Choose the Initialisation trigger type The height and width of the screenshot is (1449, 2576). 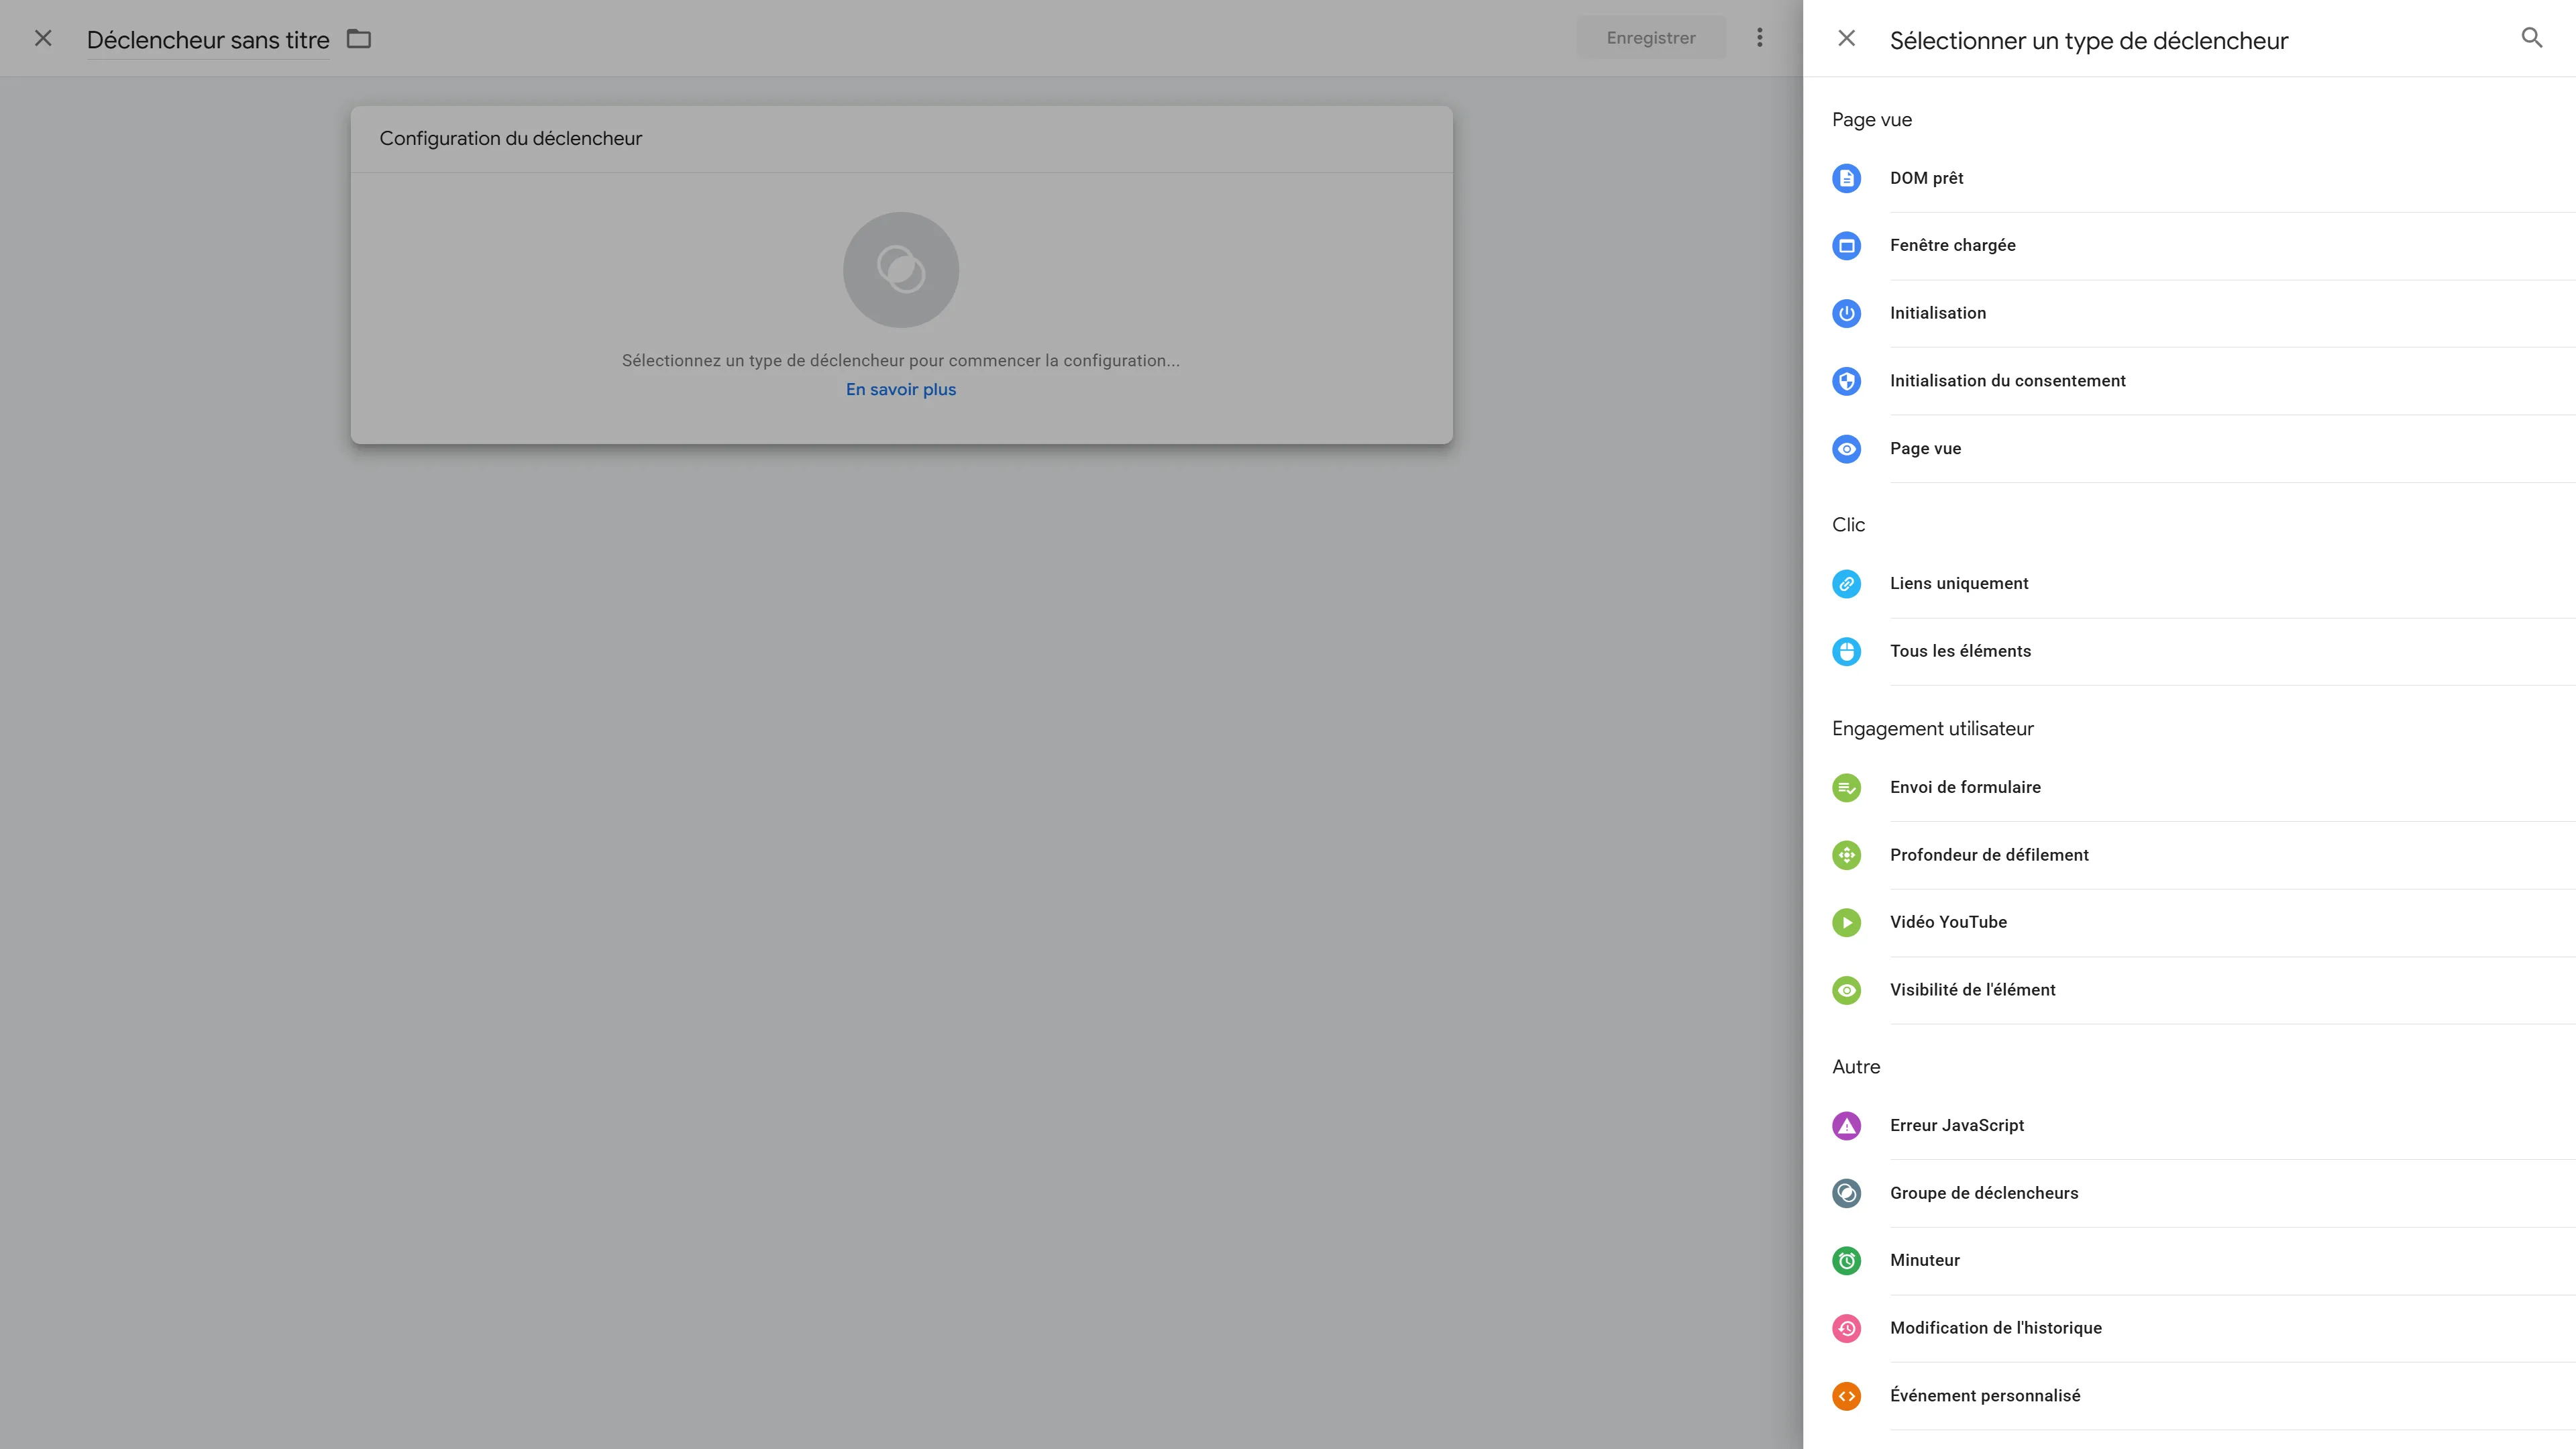[2203, 313]
